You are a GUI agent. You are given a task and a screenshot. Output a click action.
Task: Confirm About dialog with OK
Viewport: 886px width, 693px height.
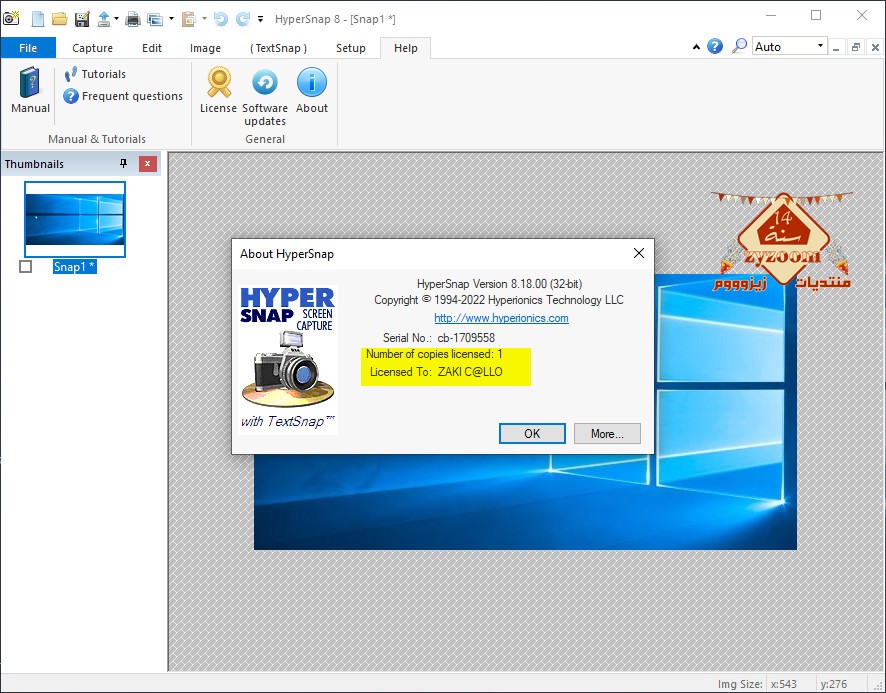(x=532, y=434)
